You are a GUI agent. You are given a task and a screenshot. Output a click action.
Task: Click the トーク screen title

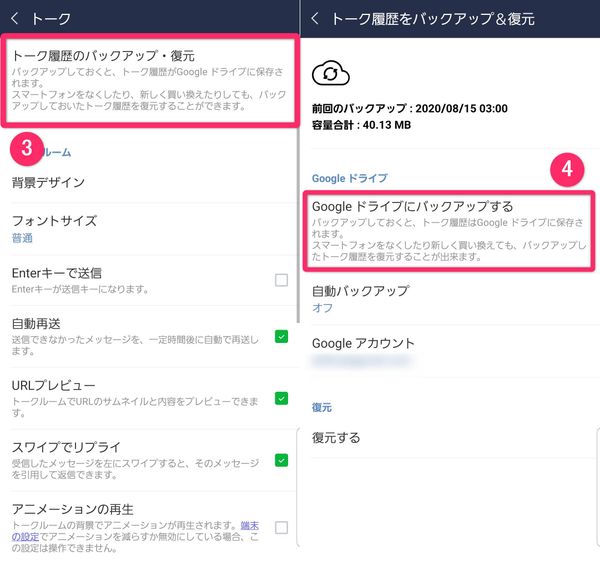click(x=51, y=18)
